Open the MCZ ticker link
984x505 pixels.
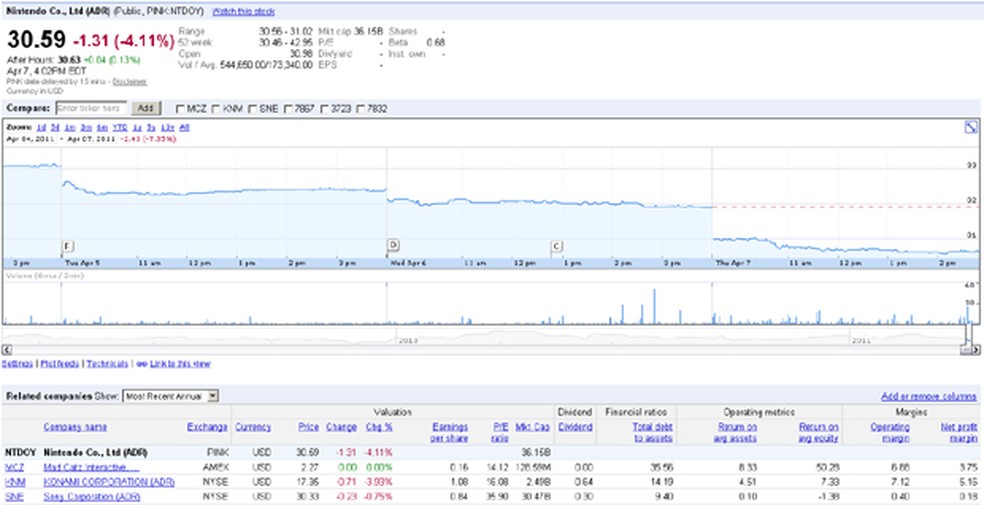tap(14, 468)
